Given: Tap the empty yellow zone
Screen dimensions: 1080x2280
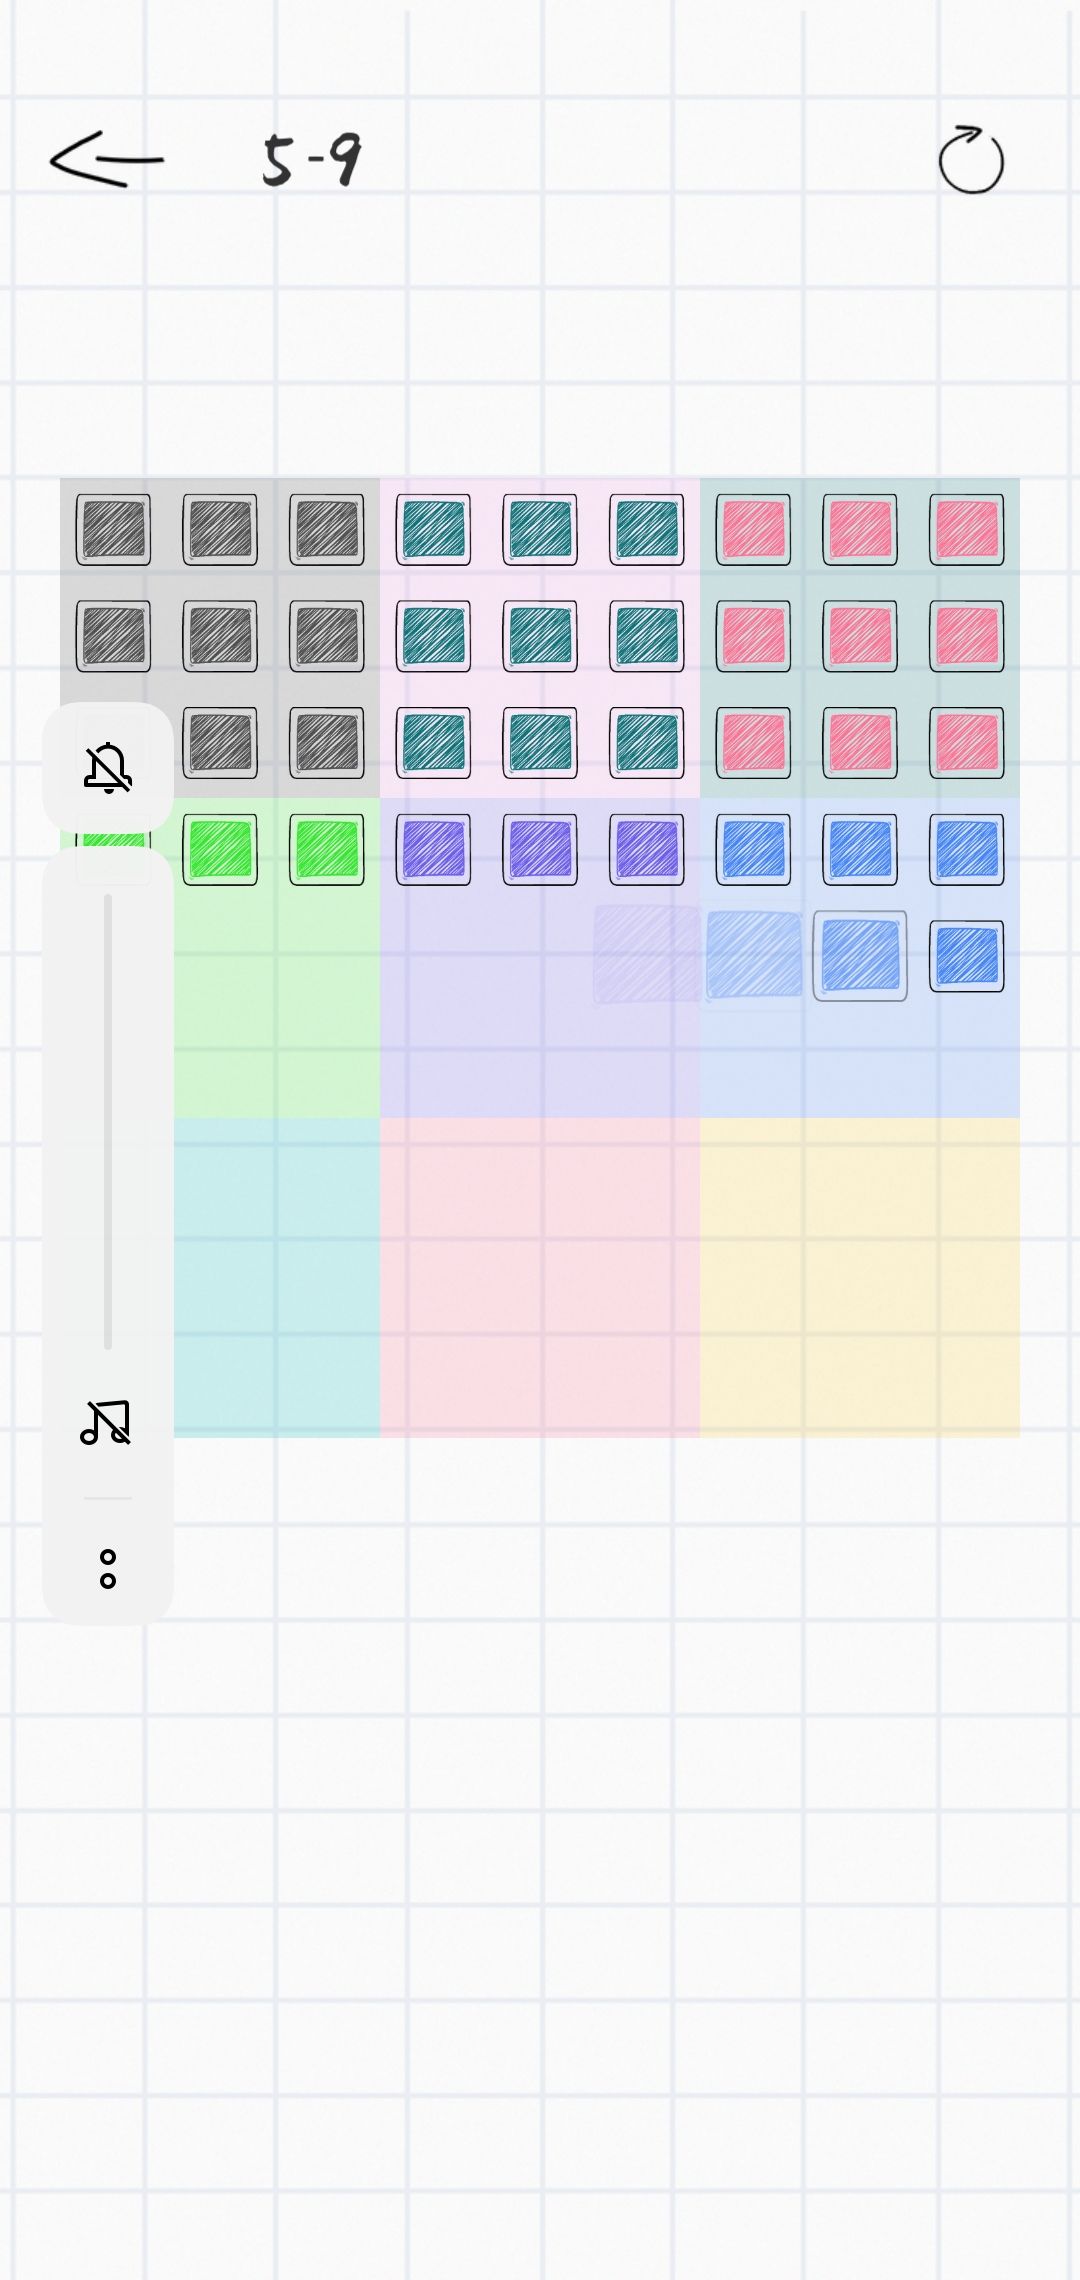Looking at the screenshot, I should point(860,1278).
